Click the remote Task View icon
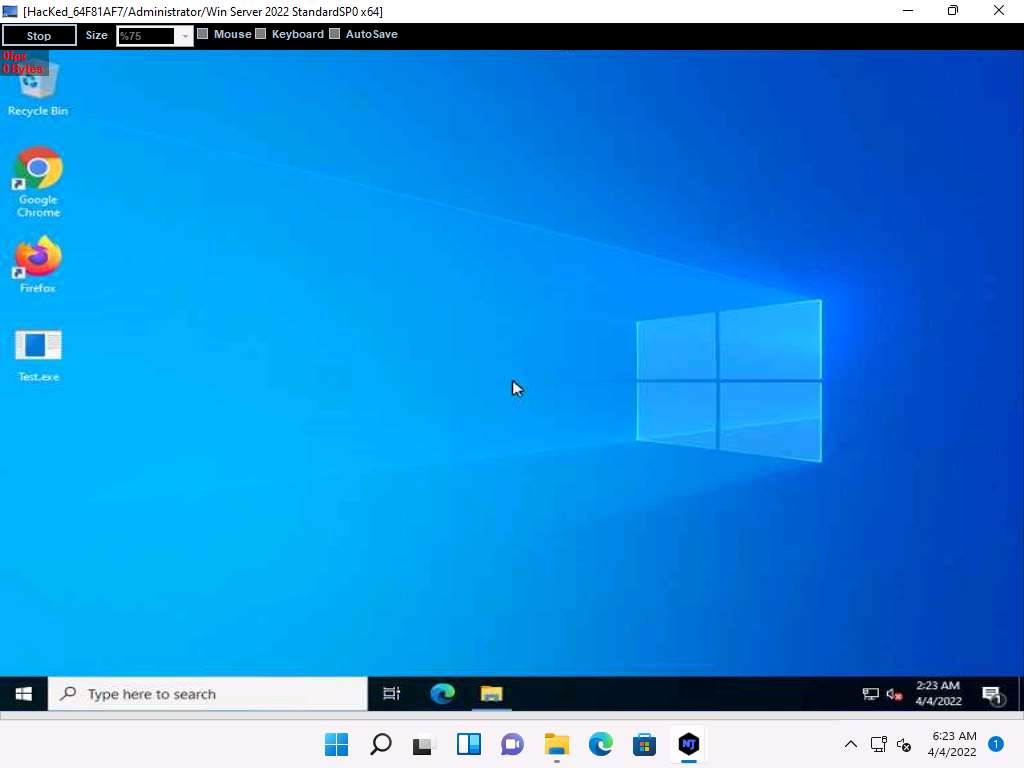Screen dimensions: 1024x768 [392, 693]
